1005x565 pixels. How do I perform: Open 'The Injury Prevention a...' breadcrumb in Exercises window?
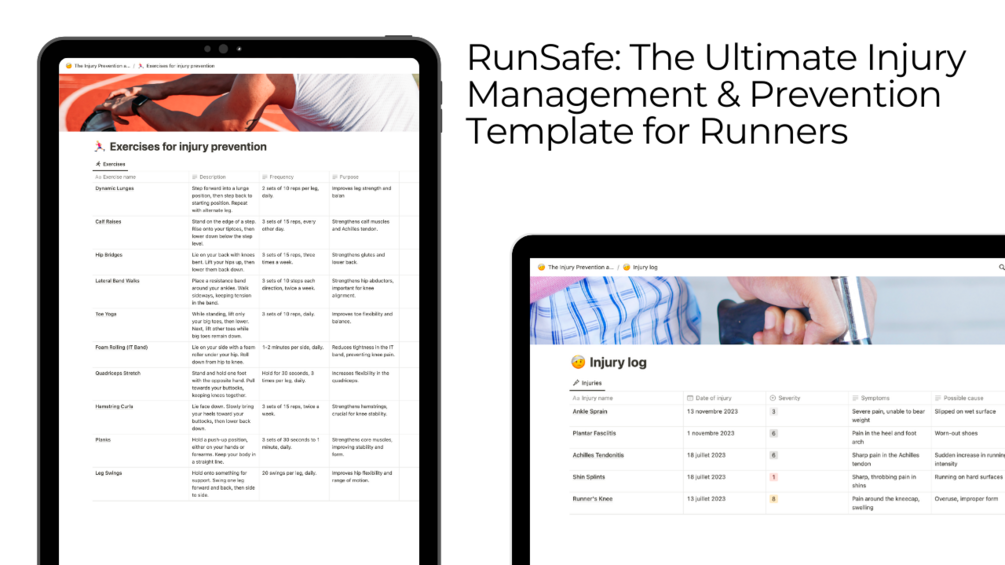click(98, 66)
